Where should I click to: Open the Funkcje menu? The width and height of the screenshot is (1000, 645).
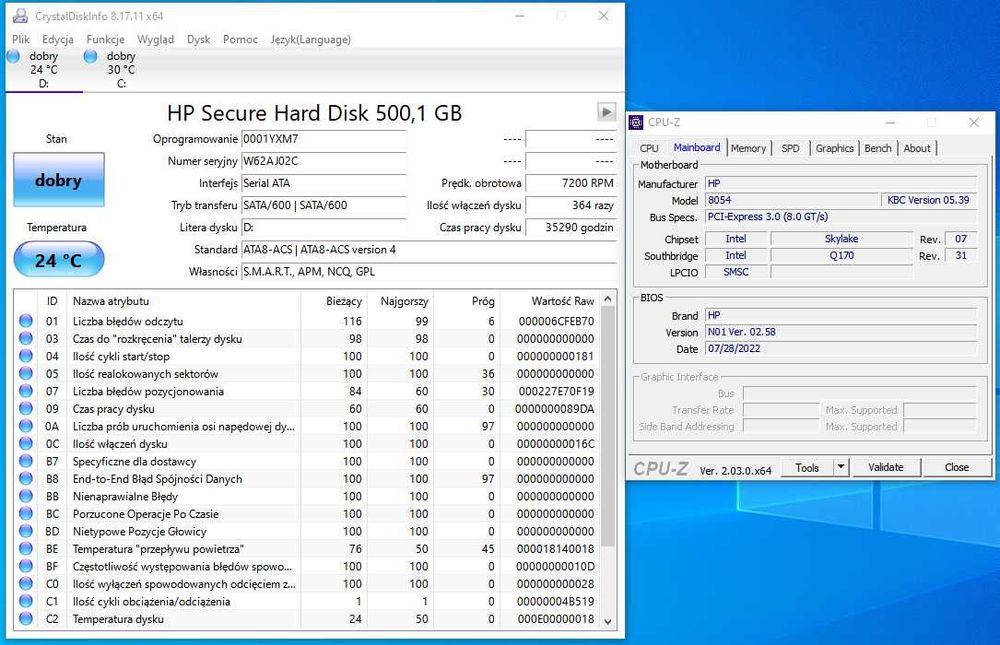click(105, 39)
